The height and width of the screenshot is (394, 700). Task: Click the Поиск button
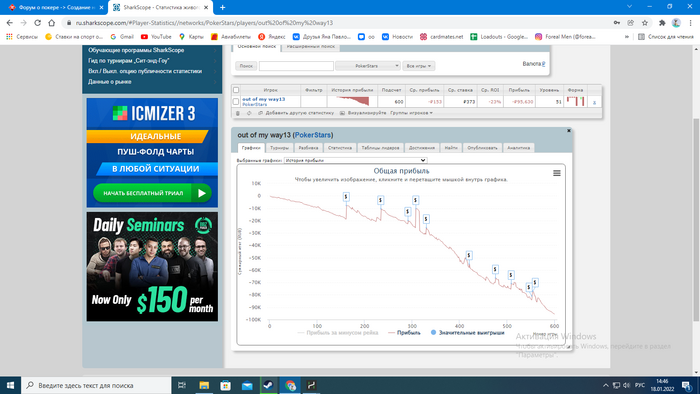[x=246, y=66]
